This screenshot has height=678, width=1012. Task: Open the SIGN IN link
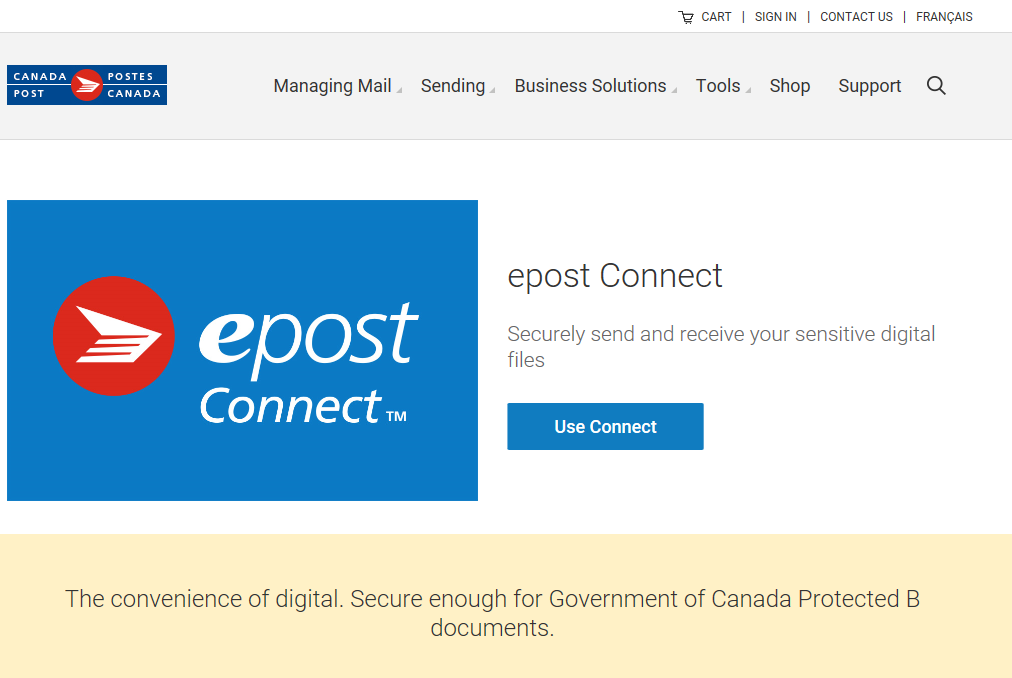[x=776, y=16]
